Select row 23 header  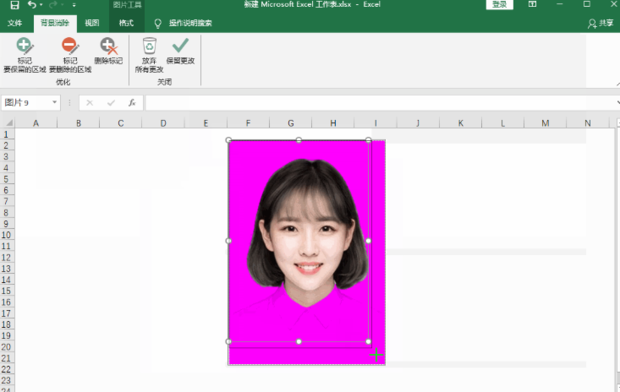pyautogui.click(x=7, y=380)
